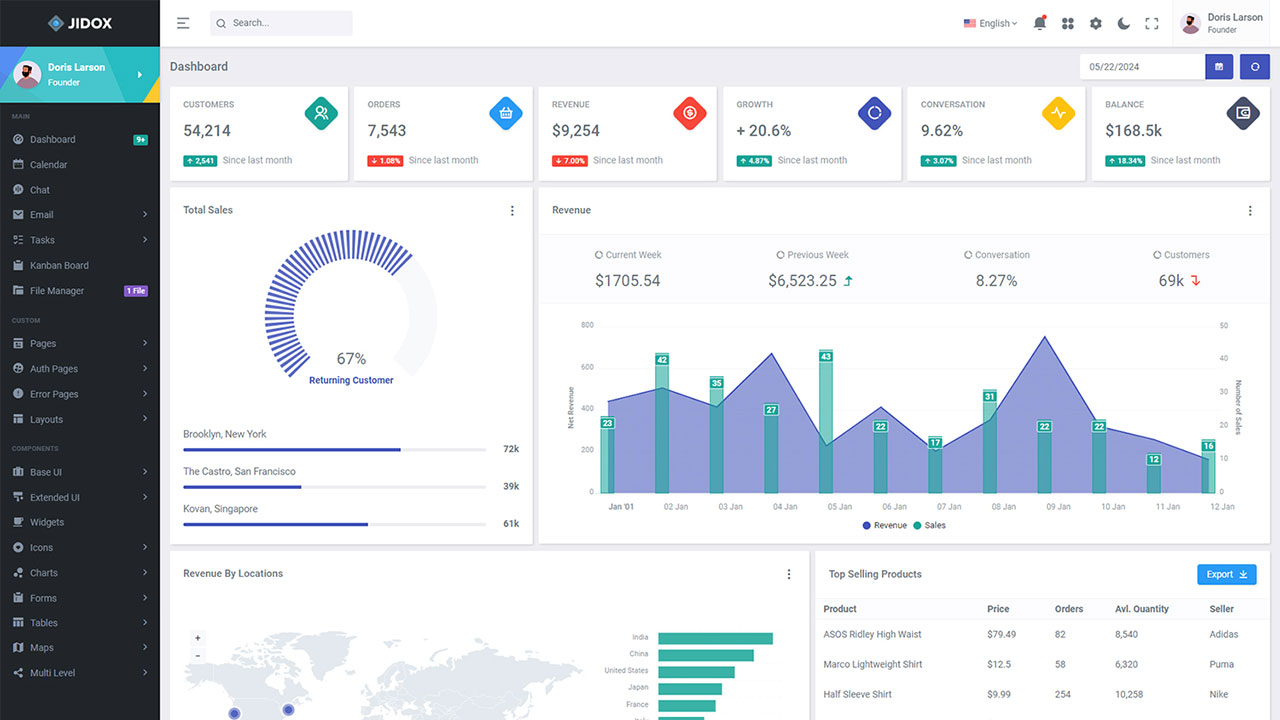This screenshot has height=720, width=1280.
Task: Toggle dark mode with the moon icon
Action: (x=1123, y=22)
